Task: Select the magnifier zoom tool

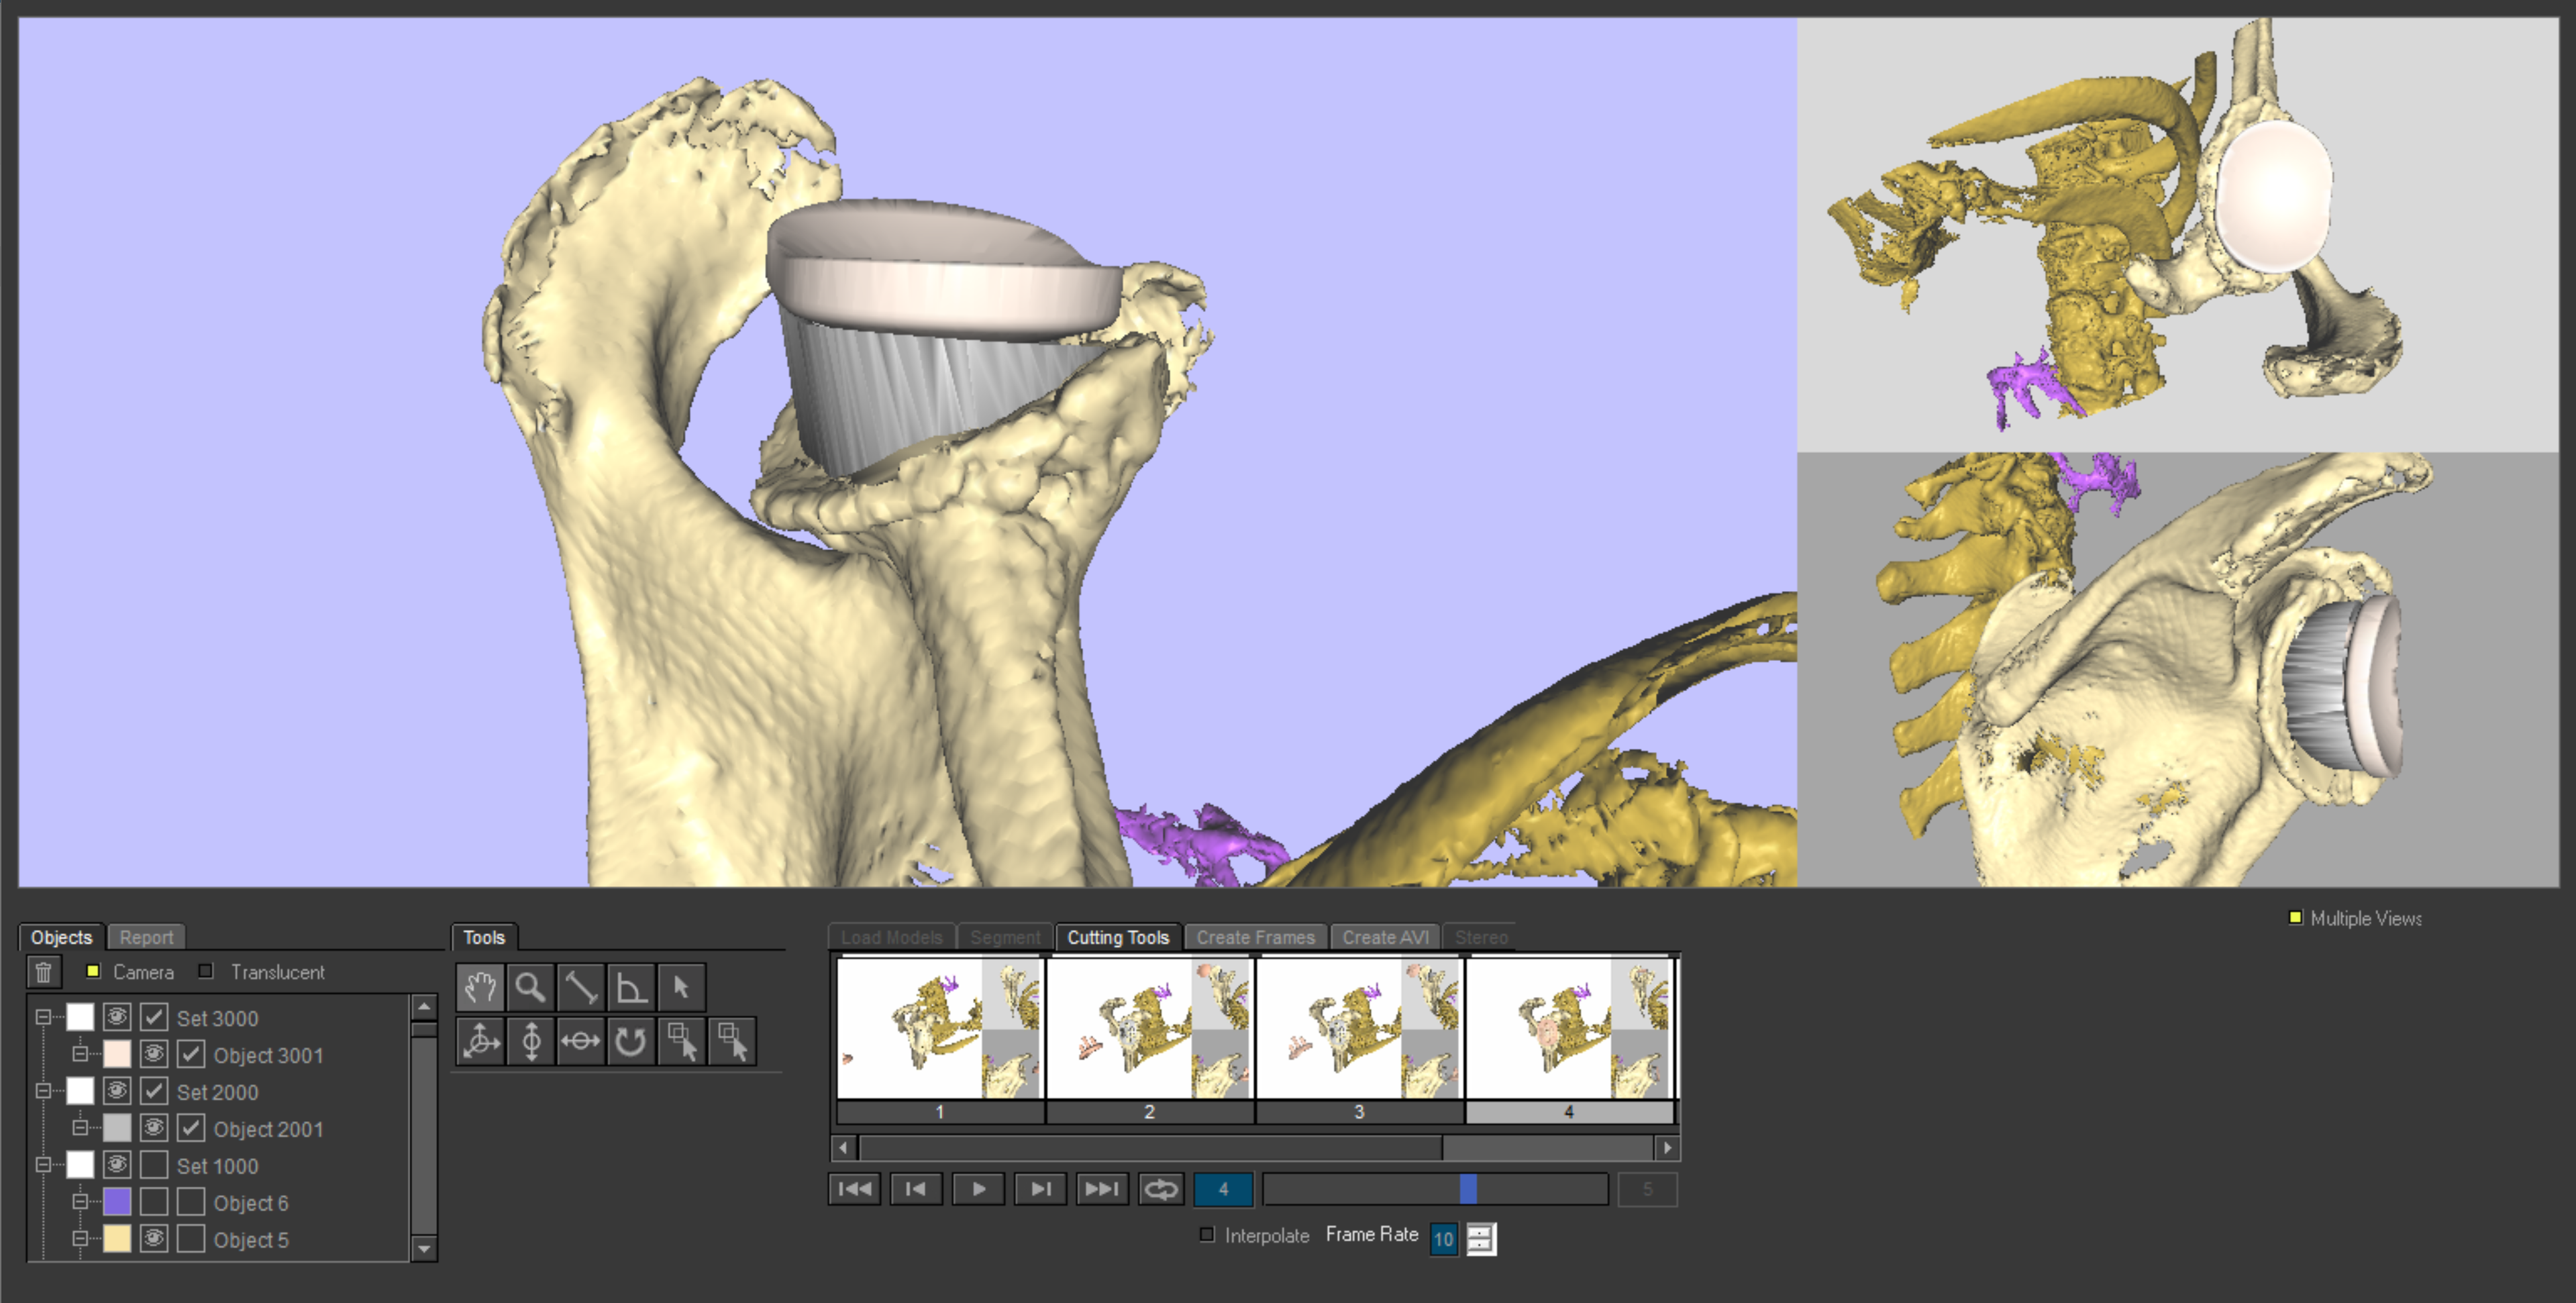Action: tap(530, 988)
